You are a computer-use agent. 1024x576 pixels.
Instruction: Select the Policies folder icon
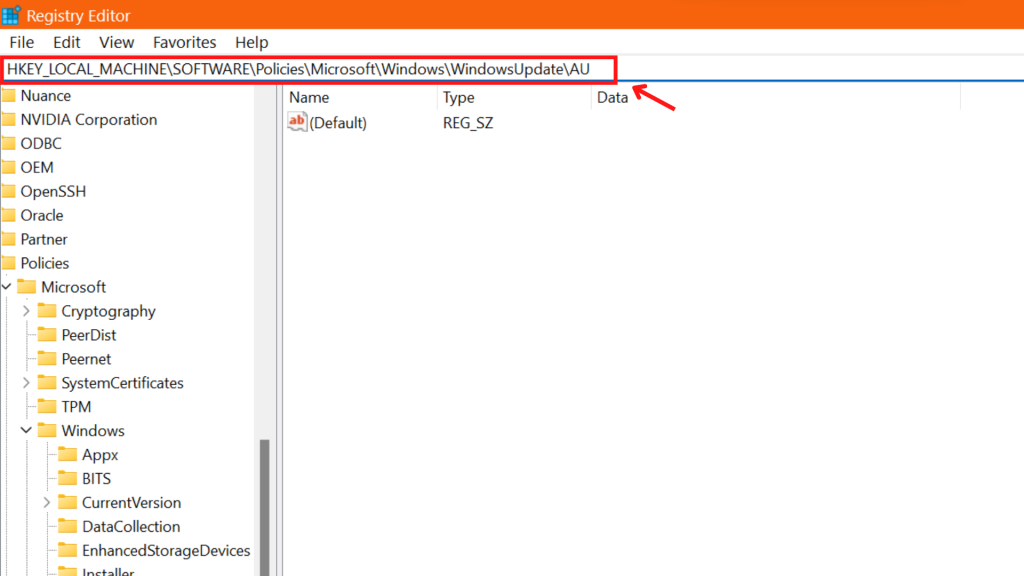(8, 263)
